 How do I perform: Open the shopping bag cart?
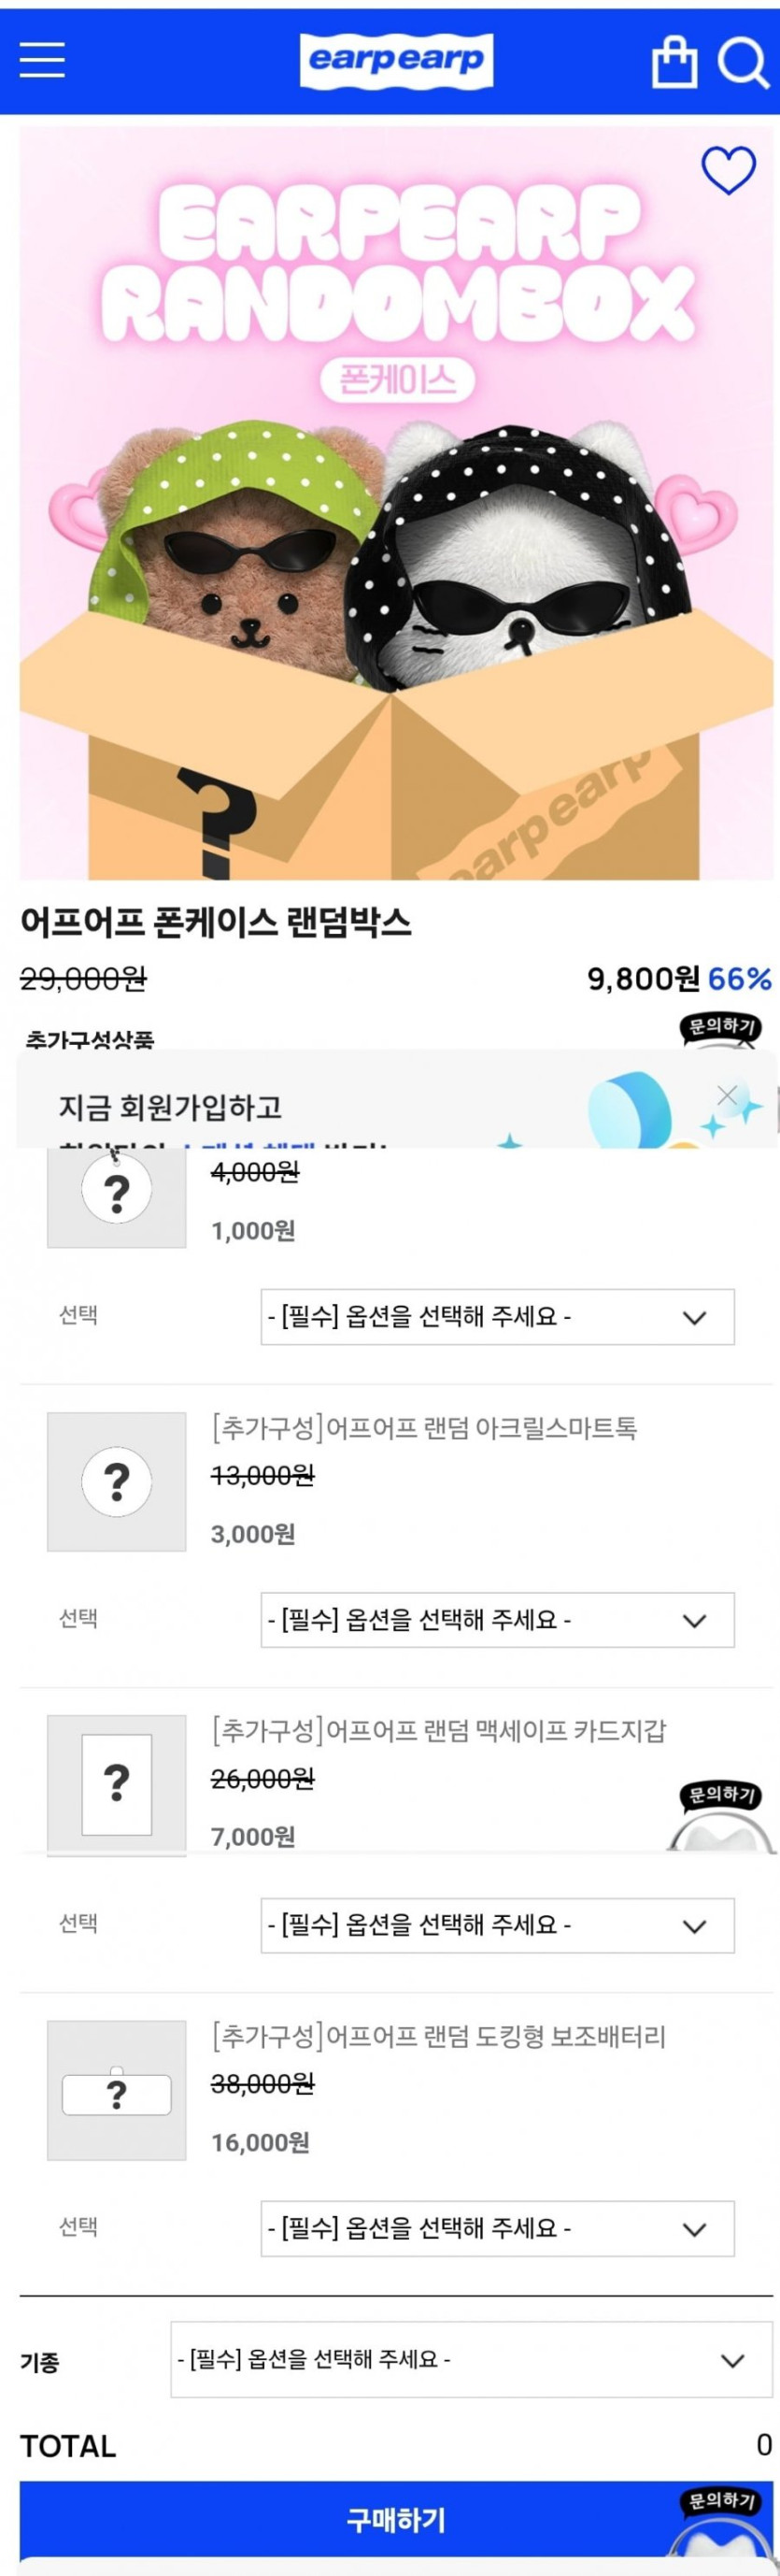(674, 62)
